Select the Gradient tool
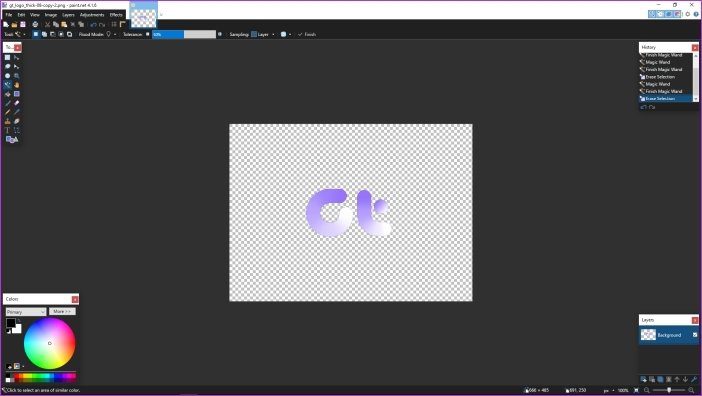Viewport: 702px width, 396px height. 17,94
